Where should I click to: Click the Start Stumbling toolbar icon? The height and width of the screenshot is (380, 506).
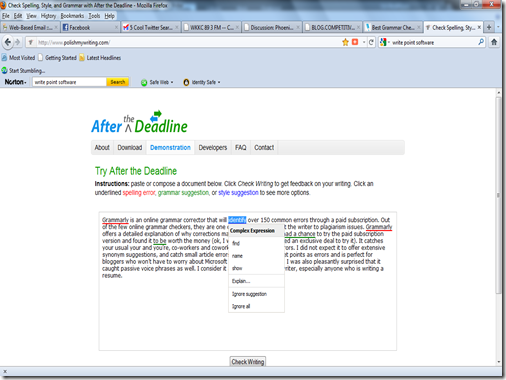tap(4, 70)
